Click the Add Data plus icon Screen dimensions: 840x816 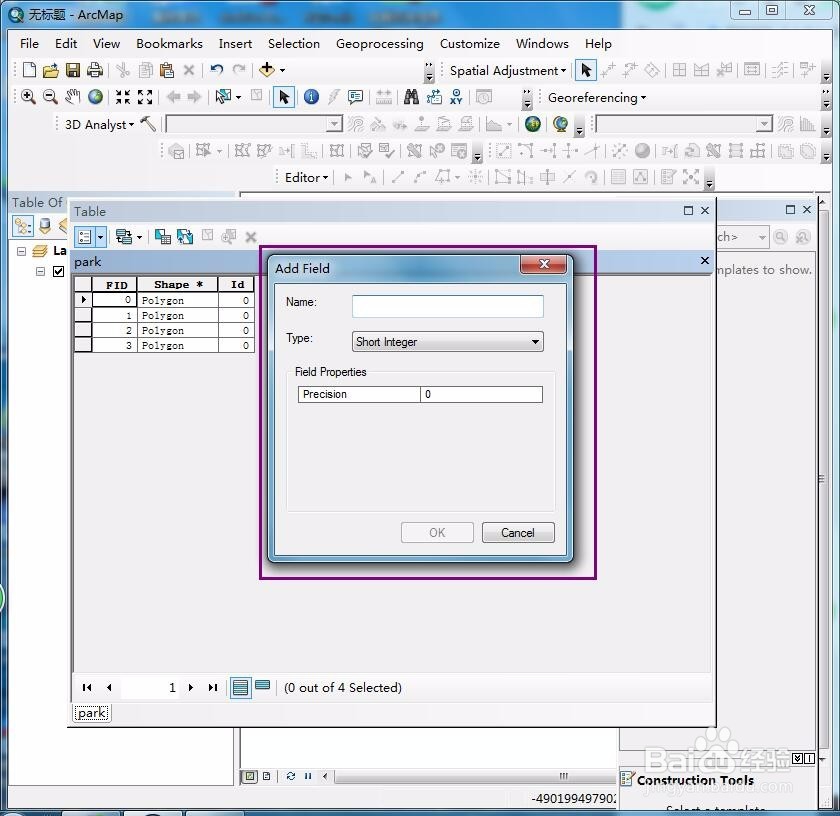tap(266, 69)
